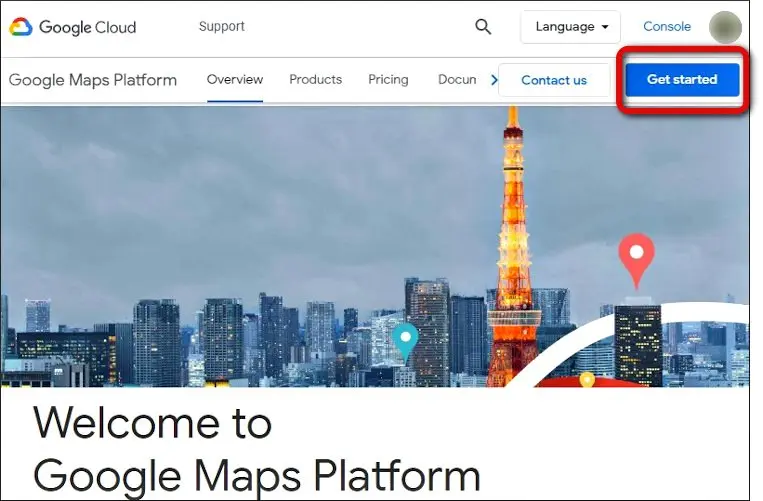
Task: Click the teal map pin marker
Action: [405, 341]
